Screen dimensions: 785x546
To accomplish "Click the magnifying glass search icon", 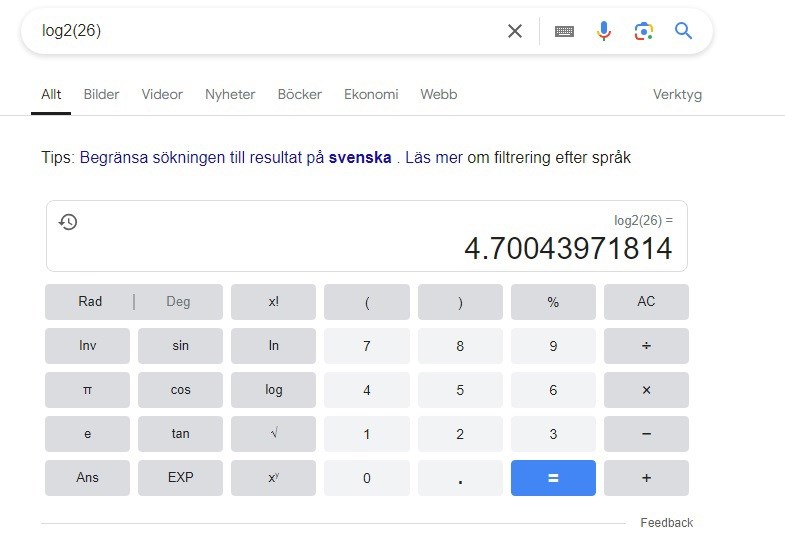I will [x=684, y=31].
